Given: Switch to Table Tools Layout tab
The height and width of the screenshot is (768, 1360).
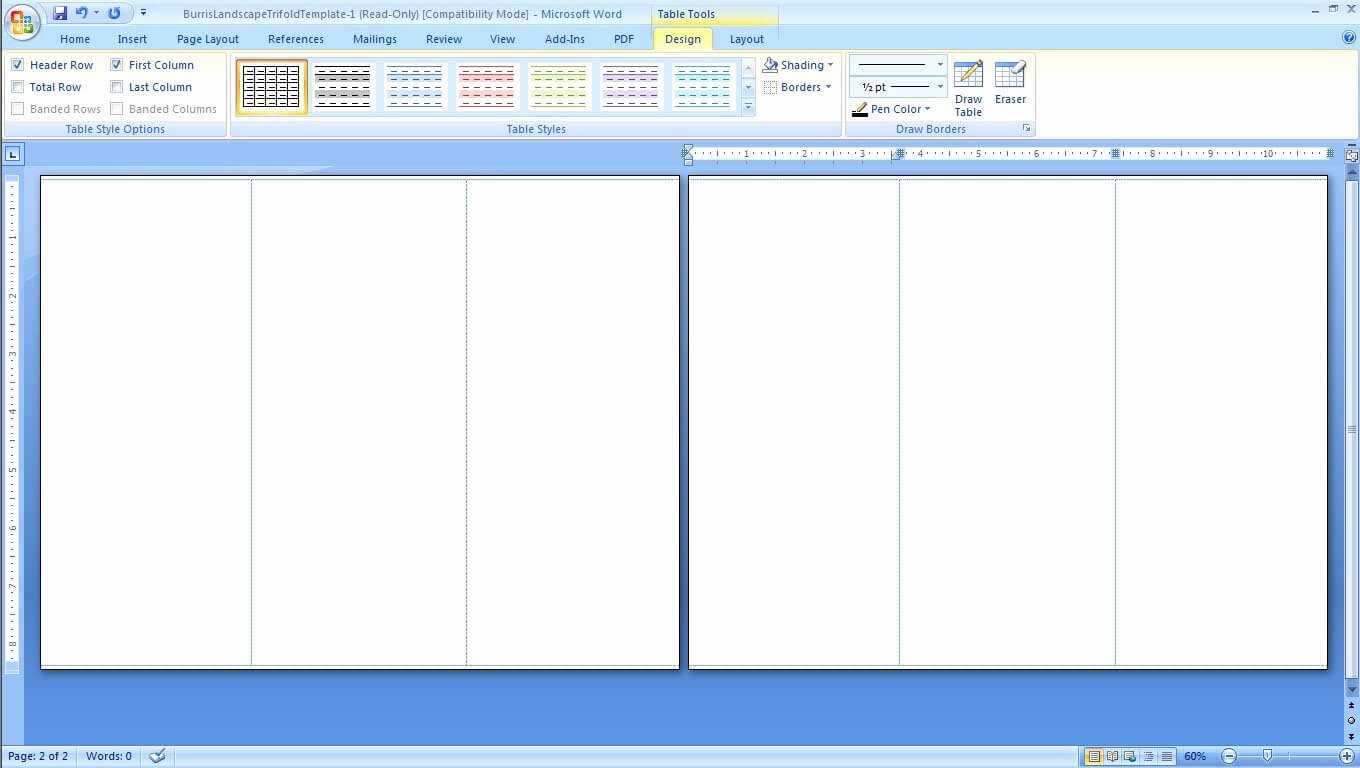Looking at the screenshot, I should [x=747, y=39].
